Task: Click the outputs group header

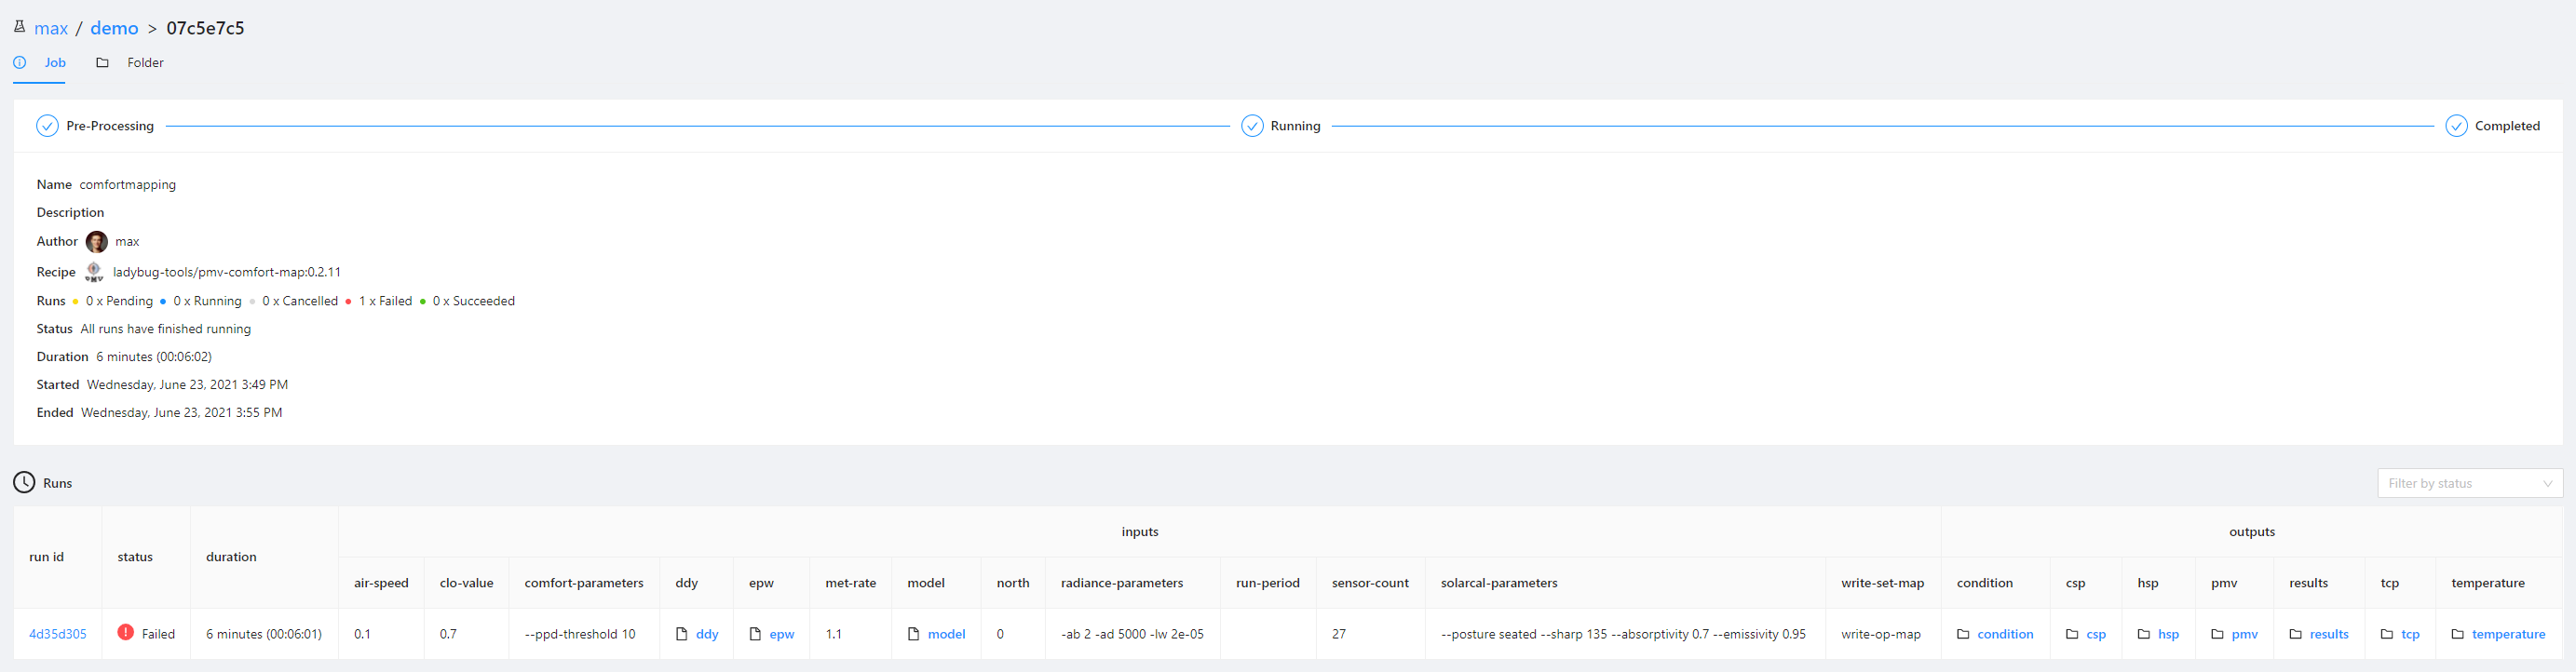Action: click(2252, 532)
